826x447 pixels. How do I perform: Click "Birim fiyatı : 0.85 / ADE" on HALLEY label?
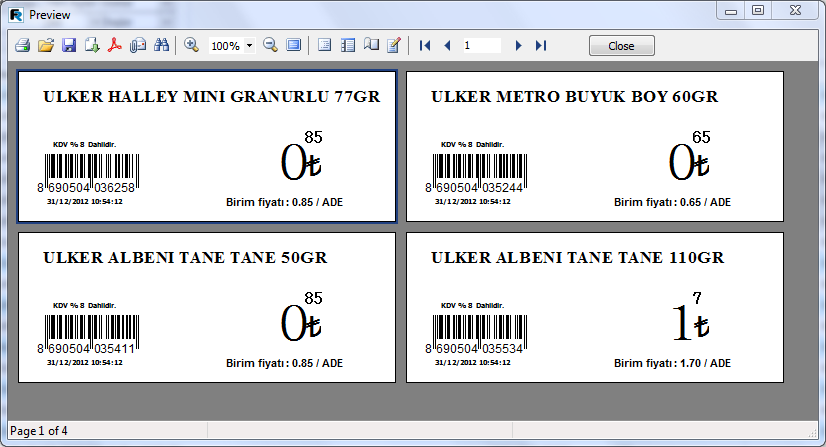tap(284, 202)
